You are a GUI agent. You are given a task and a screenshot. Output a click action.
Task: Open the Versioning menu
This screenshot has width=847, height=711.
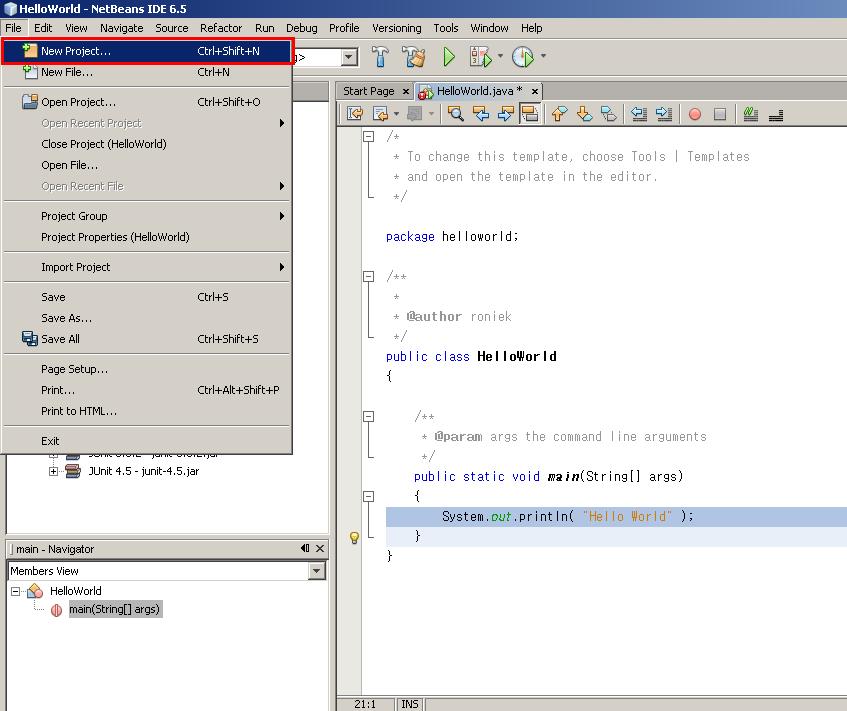click(396, 28)
